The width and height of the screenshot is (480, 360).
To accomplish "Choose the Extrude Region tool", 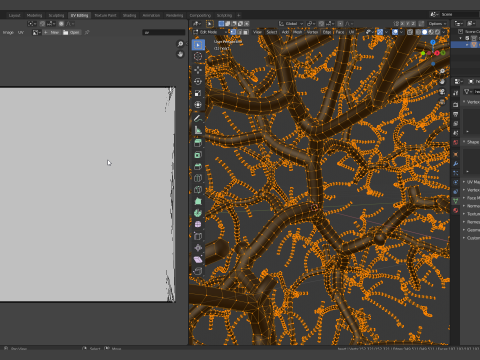I will point(198,143).
